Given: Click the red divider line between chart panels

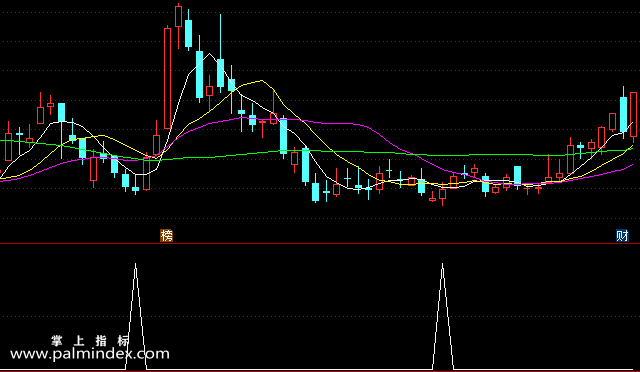Looking at the screenshot, I should (x=320, y=243).
